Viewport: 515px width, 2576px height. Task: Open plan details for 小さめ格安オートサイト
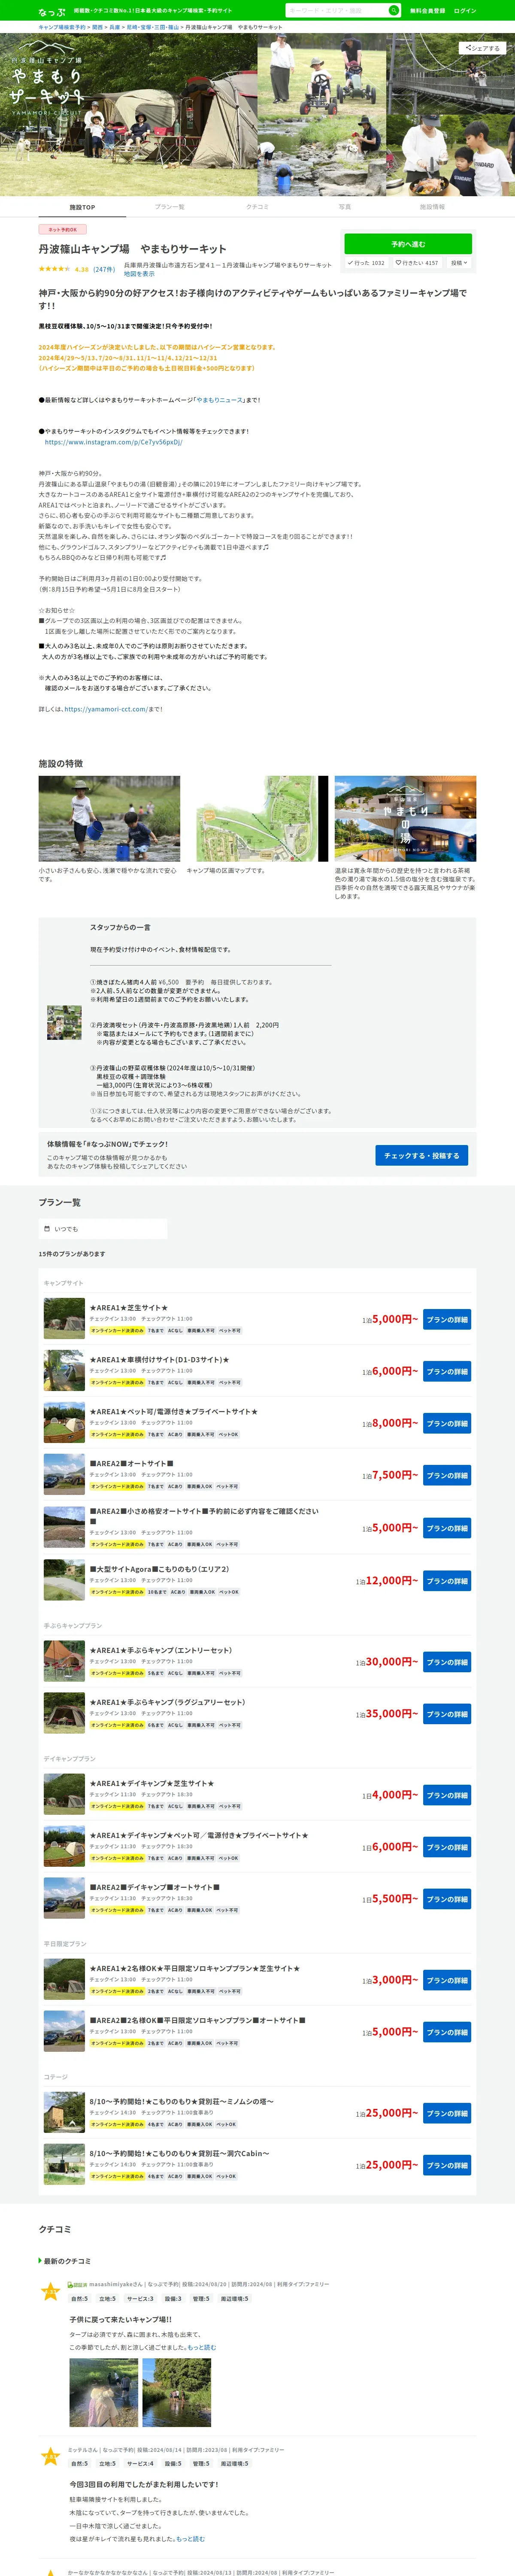pos(447,1529)
